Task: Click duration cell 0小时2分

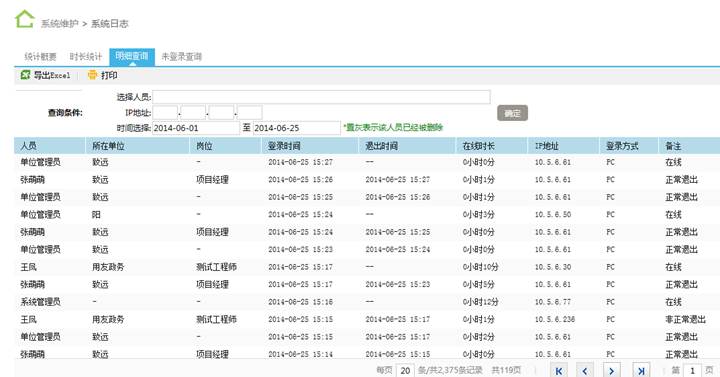Action: coord(478,337)
